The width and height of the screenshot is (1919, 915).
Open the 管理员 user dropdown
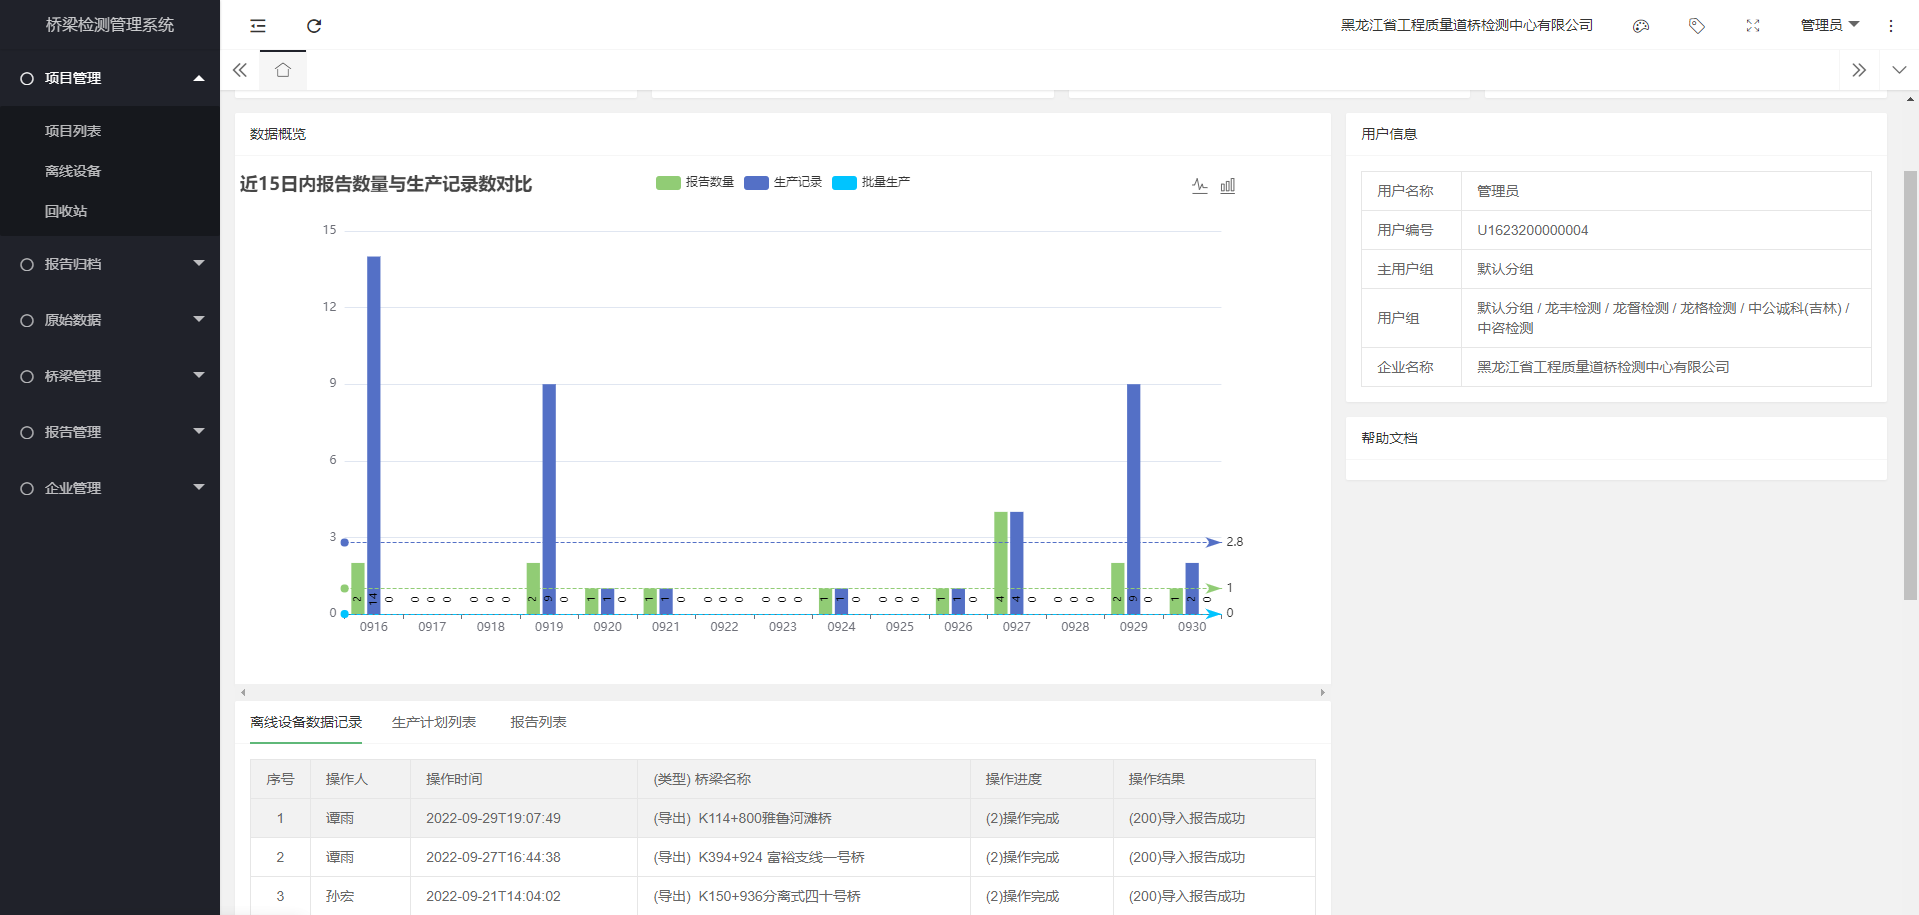pos(1829,25)
